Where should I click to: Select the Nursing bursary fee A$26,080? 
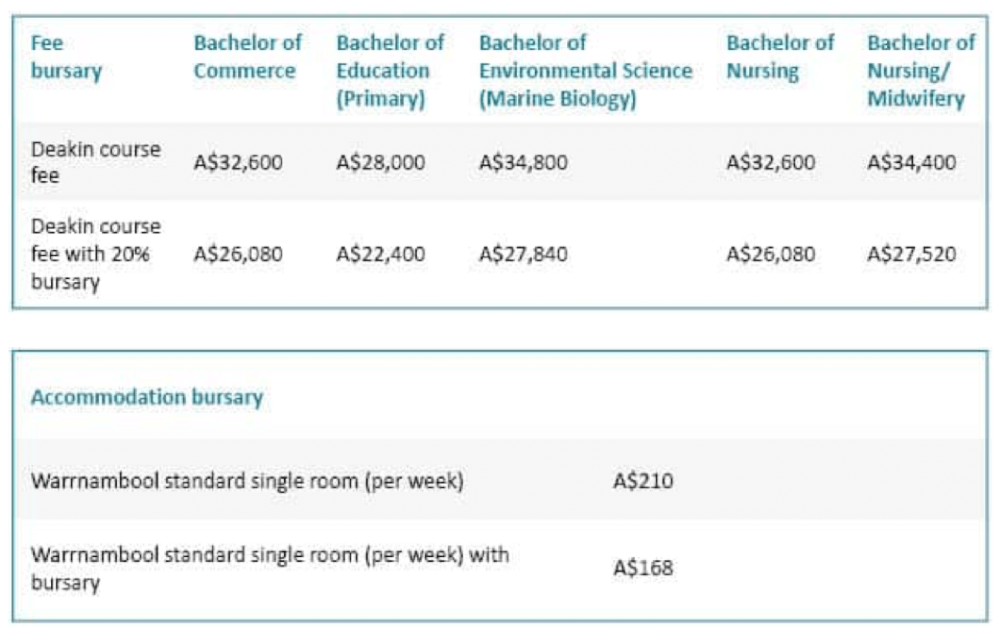770,254
